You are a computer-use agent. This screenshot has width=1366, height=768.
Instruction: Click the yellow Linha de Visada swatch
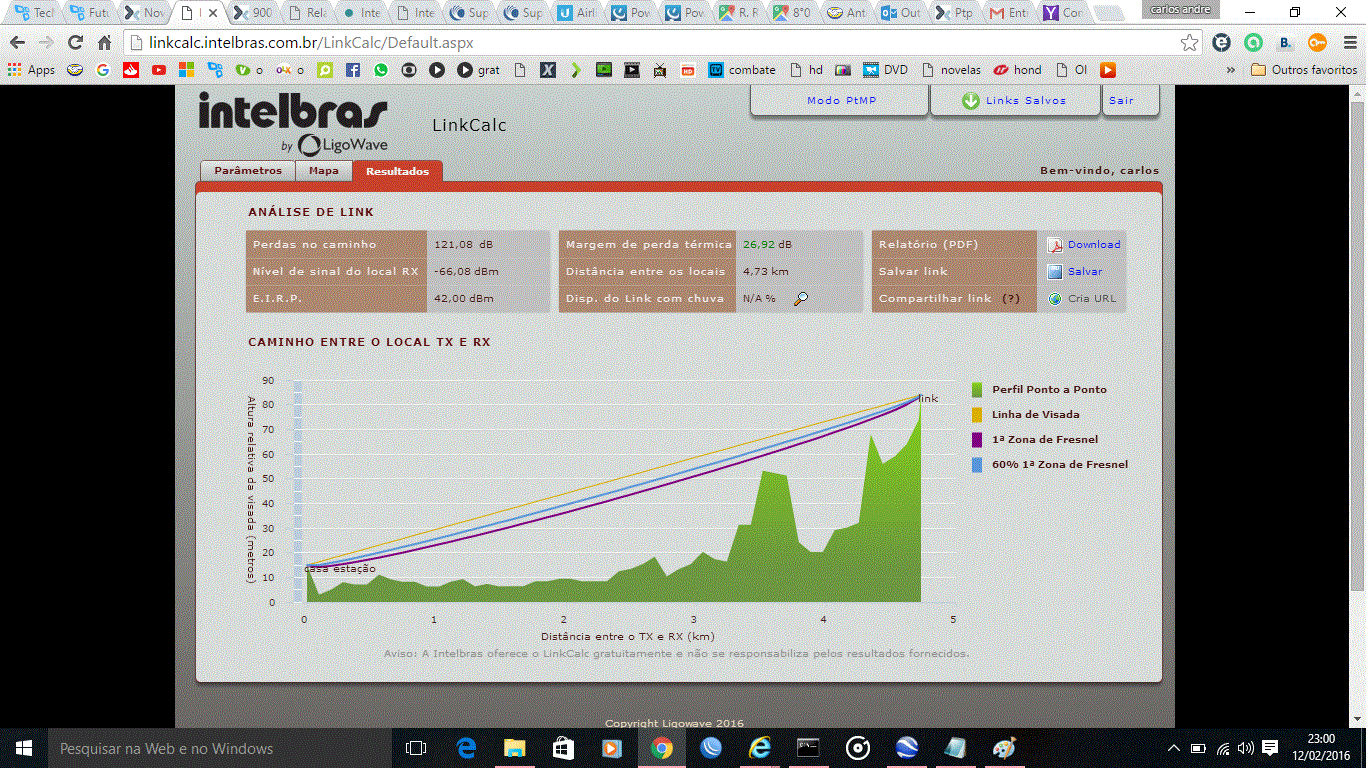coord(977,414)
